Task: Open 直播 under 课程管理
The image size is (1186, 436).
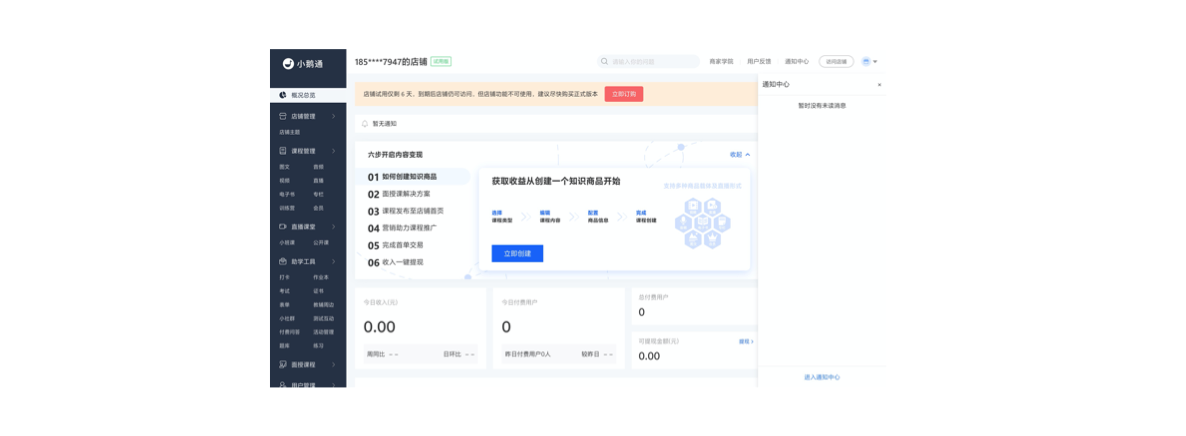Action: (318, 181)
